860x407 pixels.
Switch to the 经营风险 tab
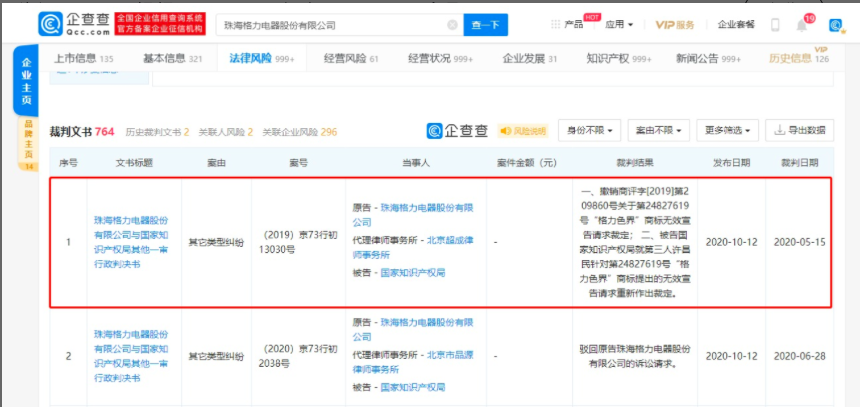(x=353, y=59)
